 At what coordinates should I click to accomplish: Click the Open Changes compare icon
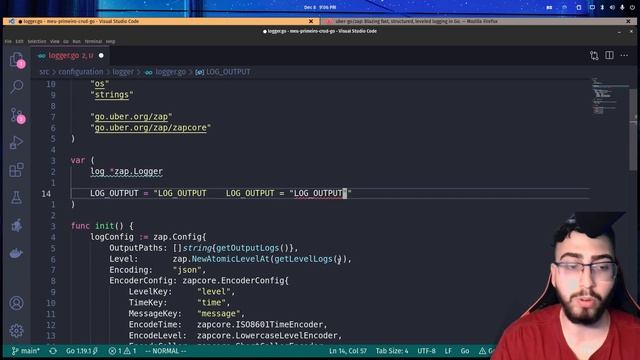pos(594,56)
